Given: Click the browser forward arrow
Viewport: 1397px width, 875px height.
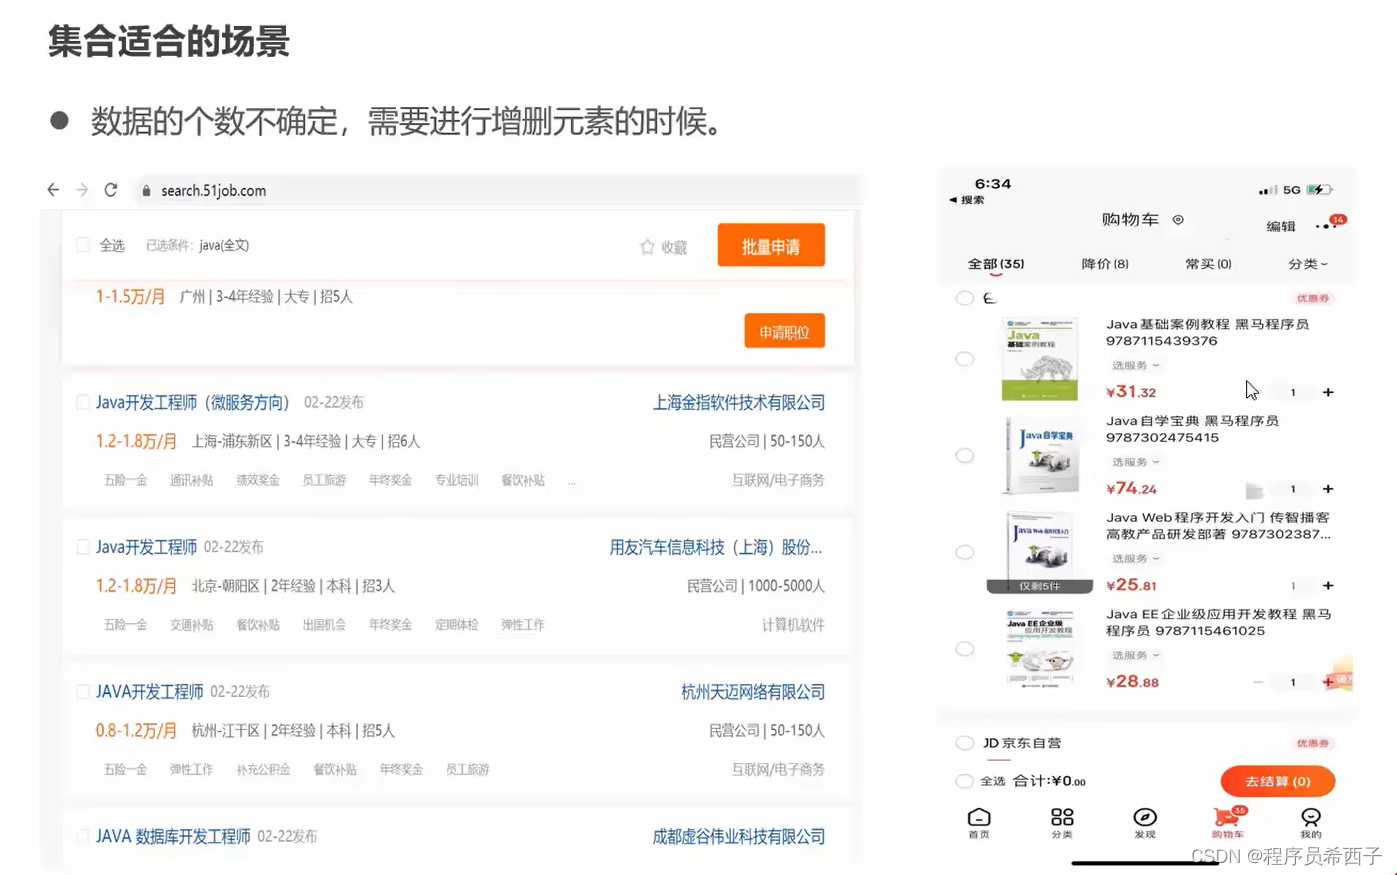Looking at the screenshot, I should click(x=82, y=190).
